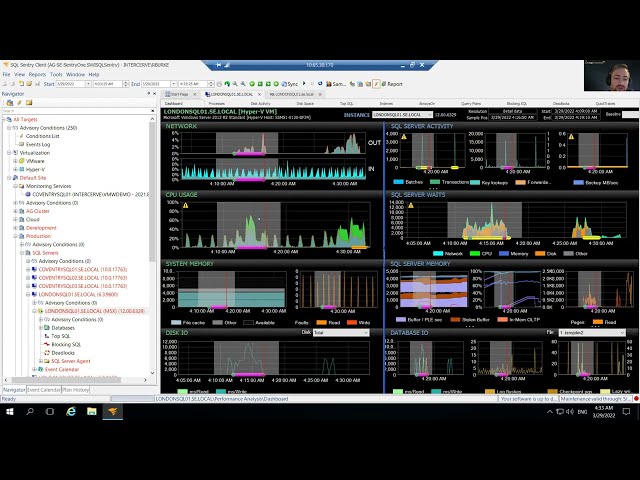Expand the AG Cluster tree node
The height and width of the screenshot is (480, 640).
click(x=16, y=211)
